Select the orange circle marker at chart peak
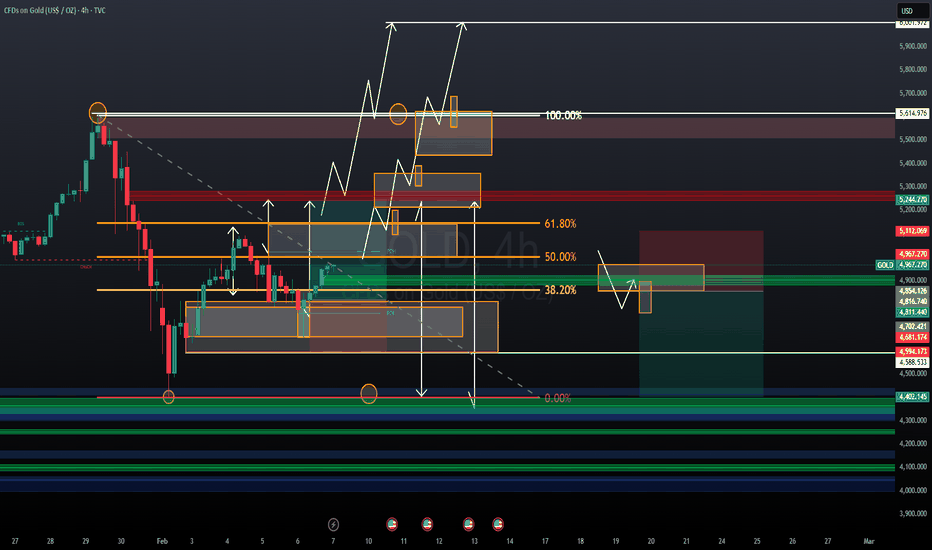 tap(97, 111)
